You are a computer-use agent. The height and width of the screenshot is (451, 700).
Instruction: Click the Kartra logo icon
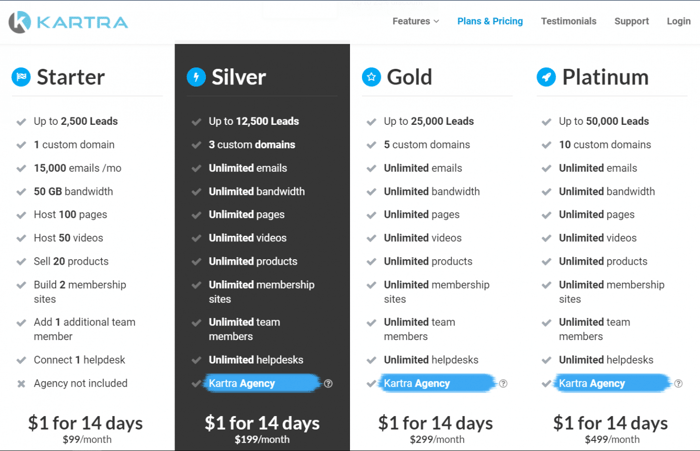(20, 20)
